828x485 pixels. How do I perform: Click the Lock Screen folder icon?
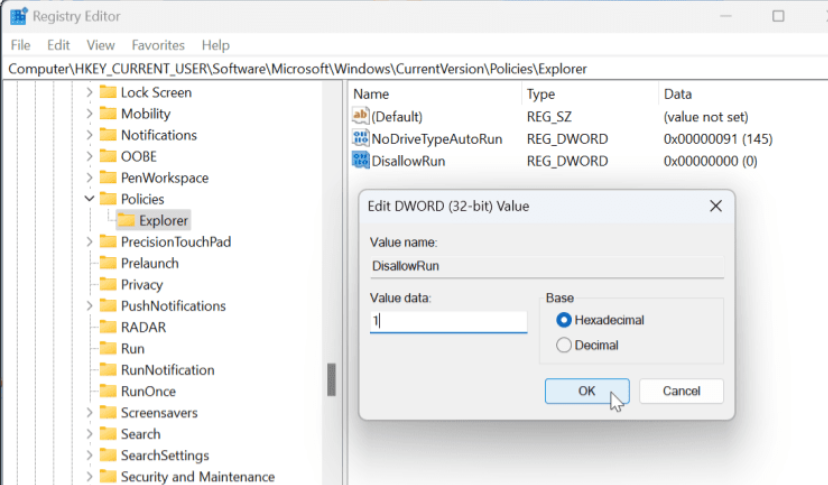[108, 92]
